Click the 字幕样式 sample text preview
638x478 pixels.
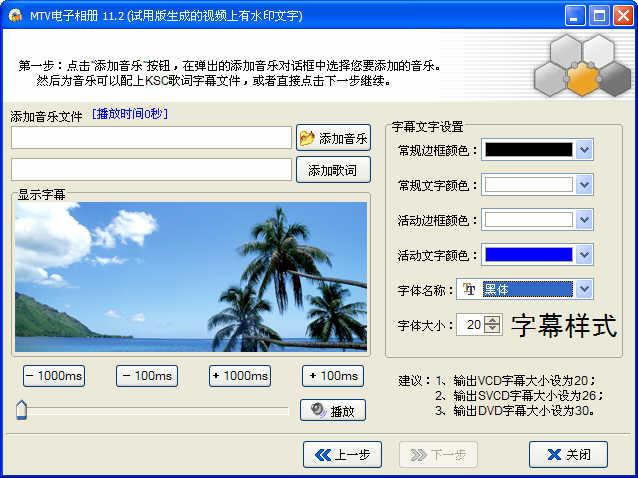pos(564,325)
